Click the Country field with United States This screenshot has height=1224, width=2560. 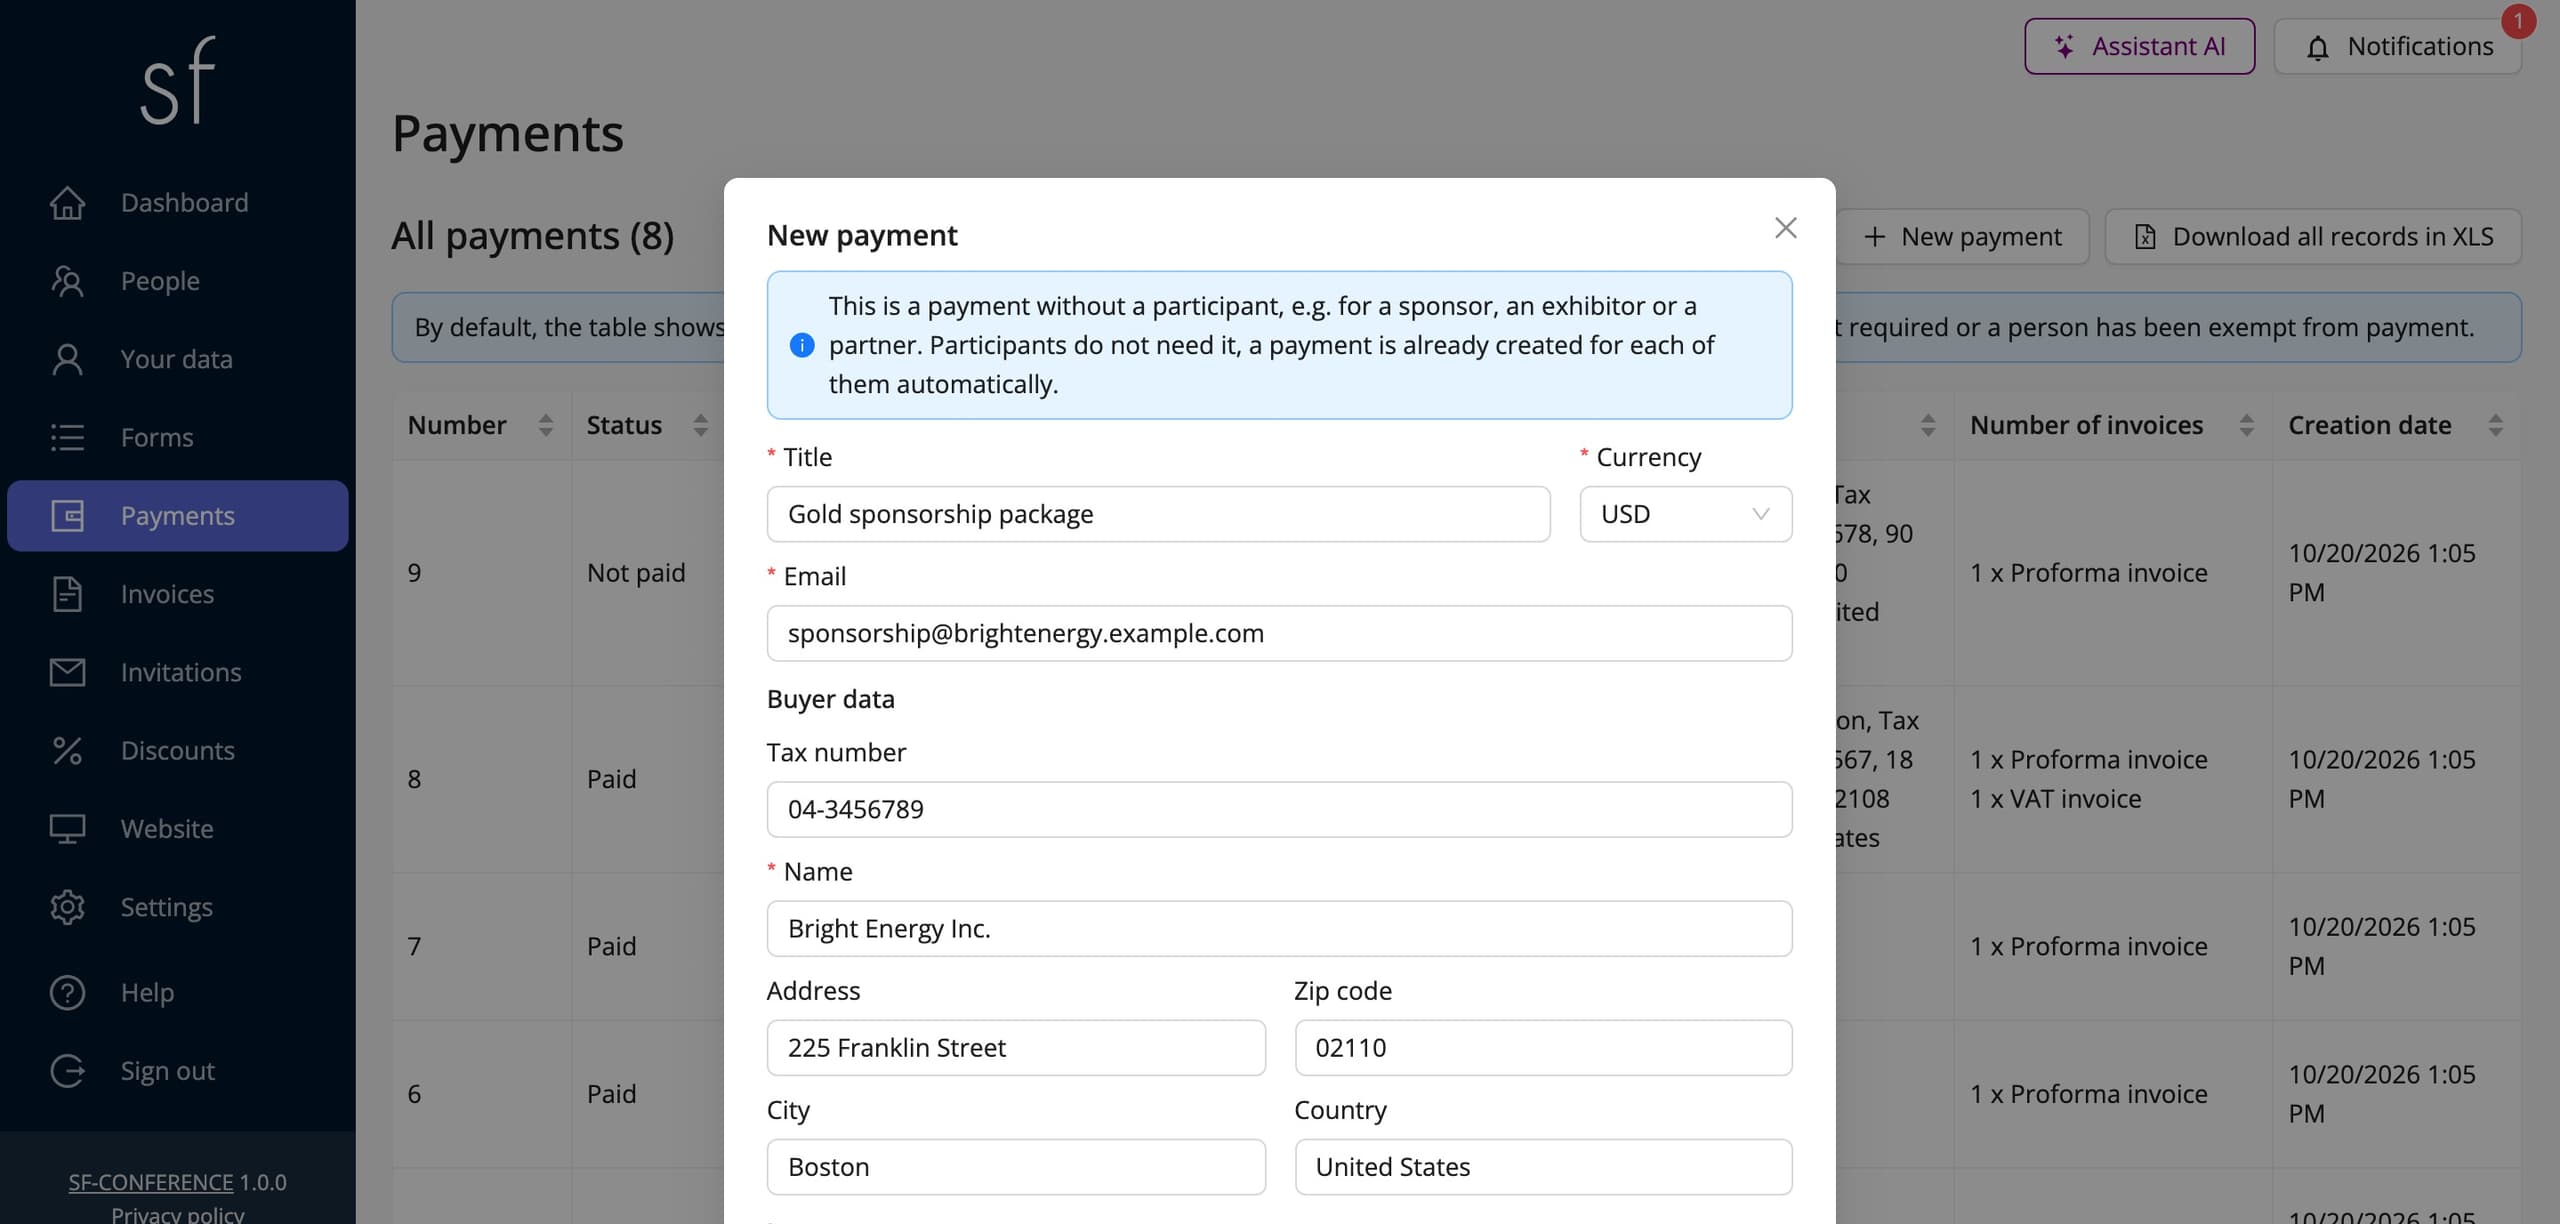click(1543, 1166)
